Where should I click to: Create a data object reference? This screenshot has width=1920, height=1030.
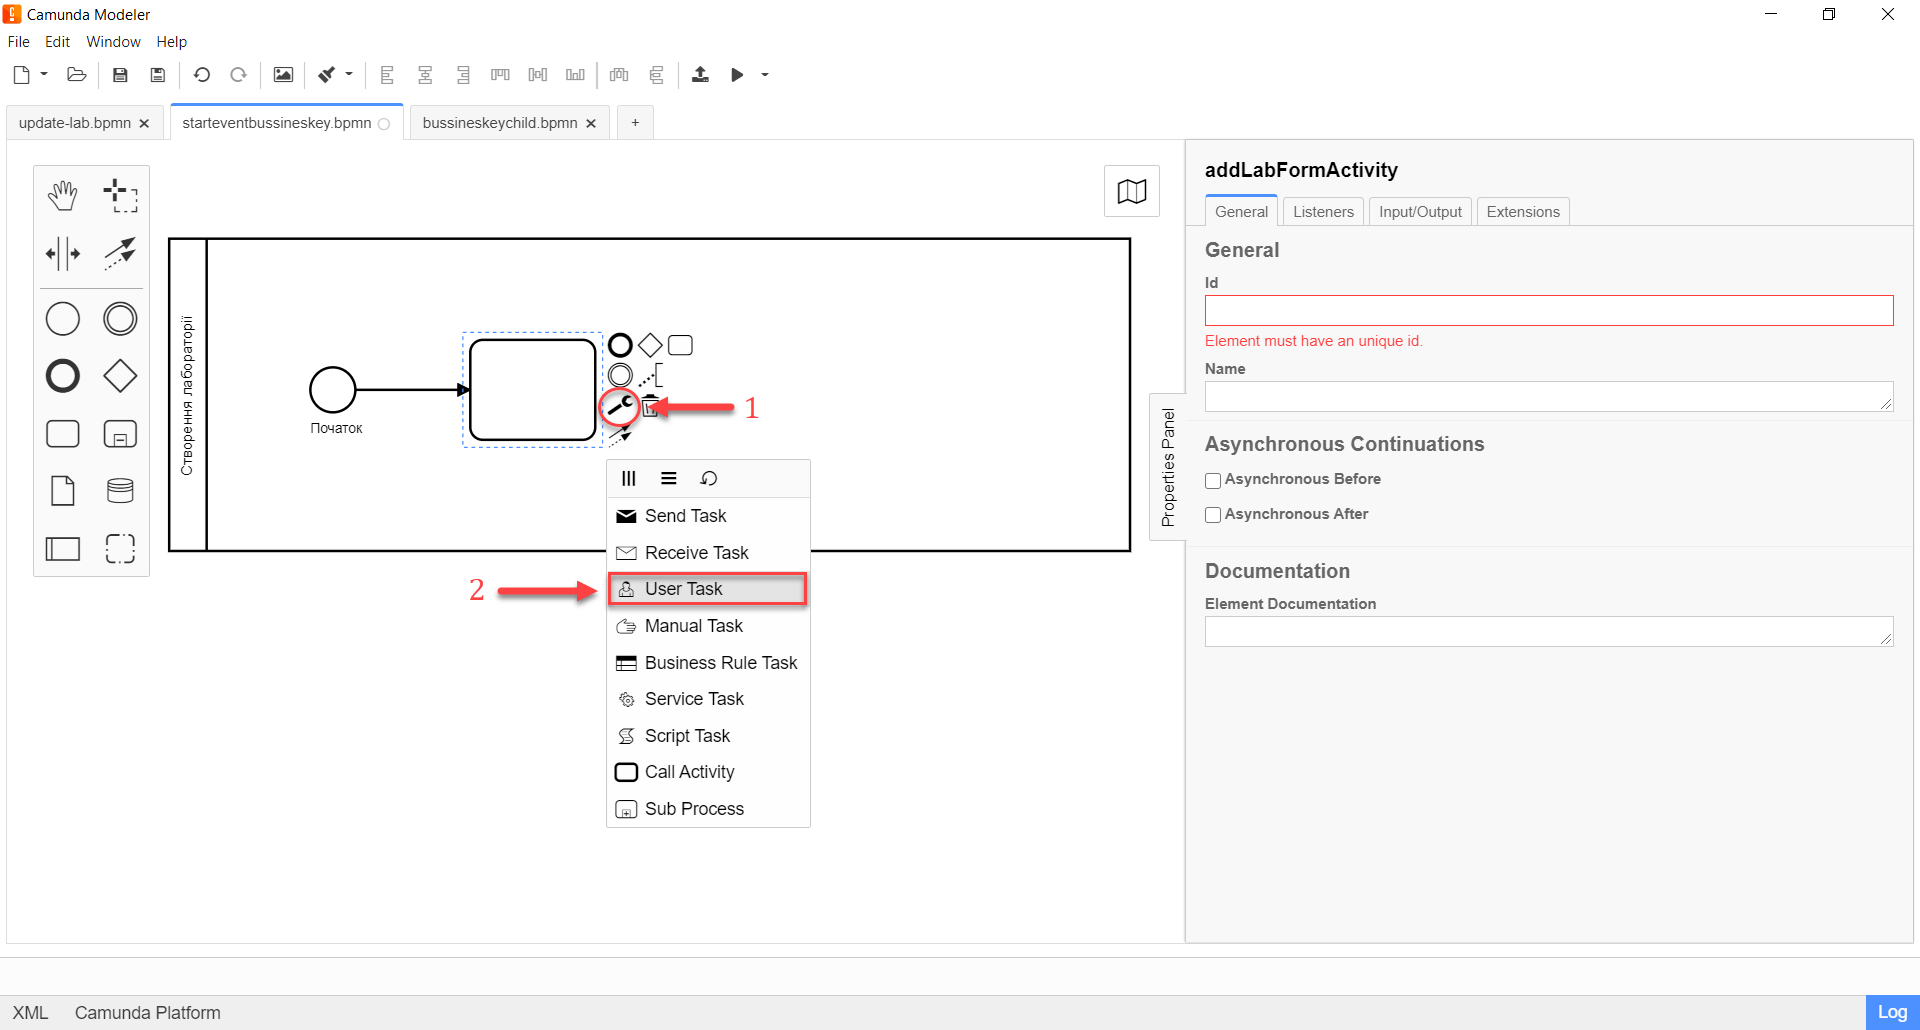(x=63, y=491)
